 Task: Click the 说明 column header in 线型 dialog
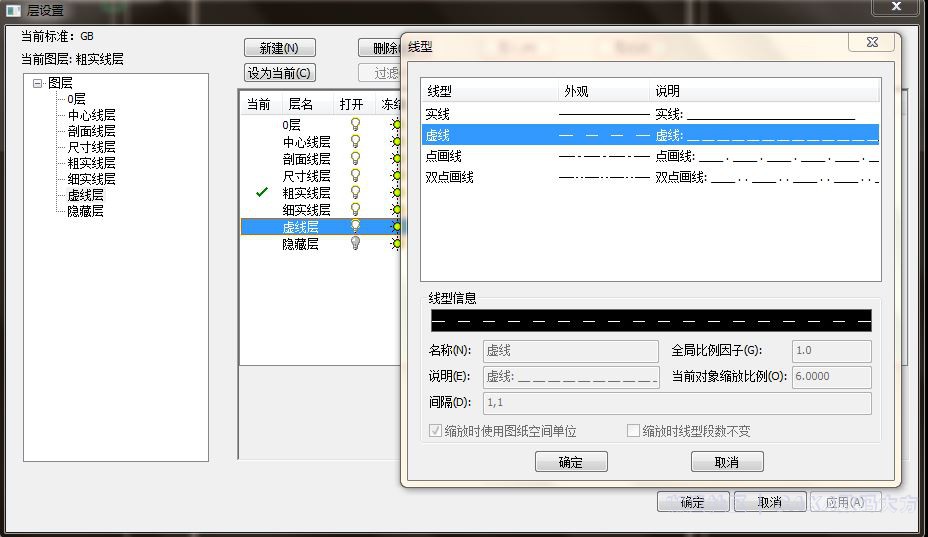(x=764, y=91)
